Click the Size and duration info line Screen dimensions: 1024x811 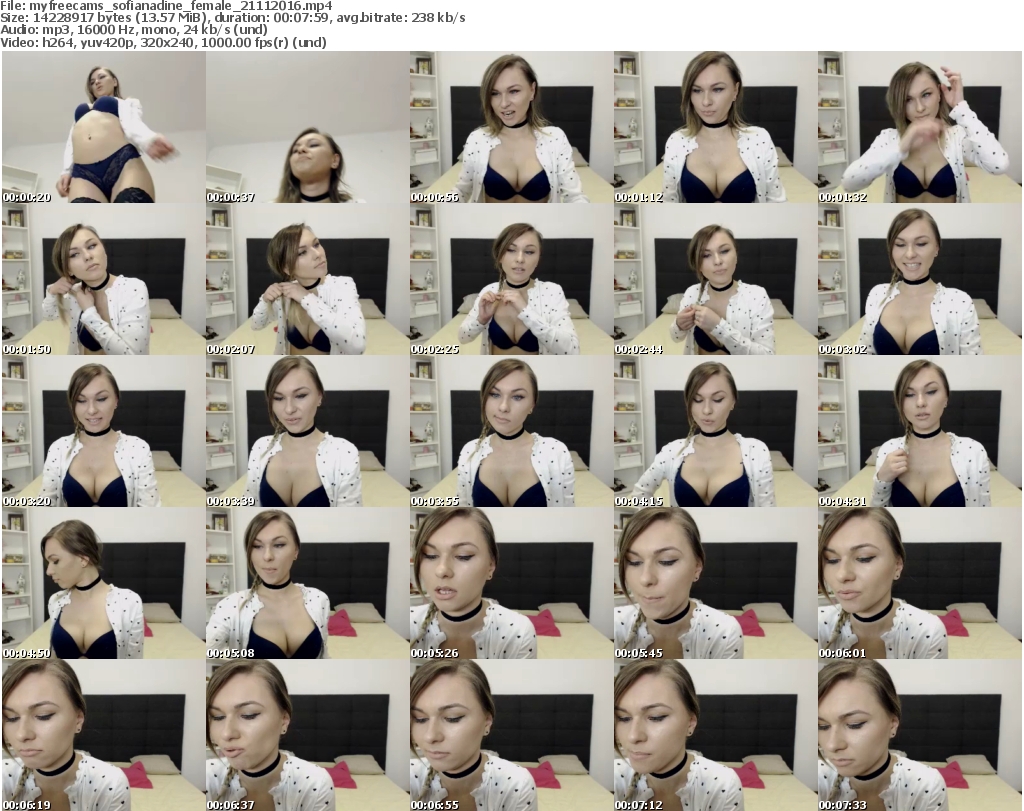tap(233, 18)
